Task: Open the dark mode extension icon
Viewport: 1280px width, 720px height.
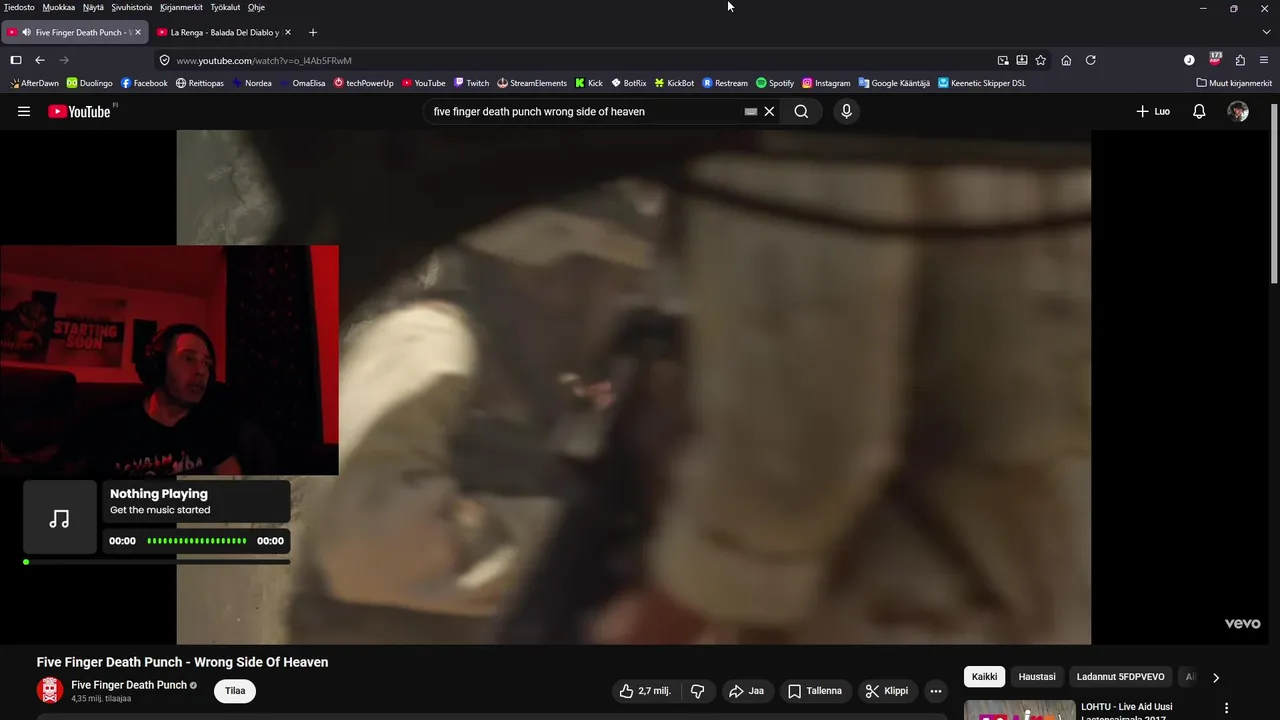Action: click(x=1189, y=60)
